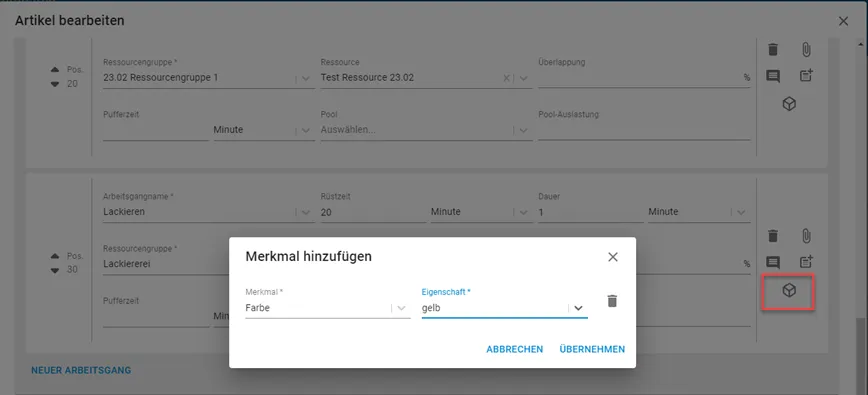Click the NEUER ARBEITSGANG link

coord(81,370)
